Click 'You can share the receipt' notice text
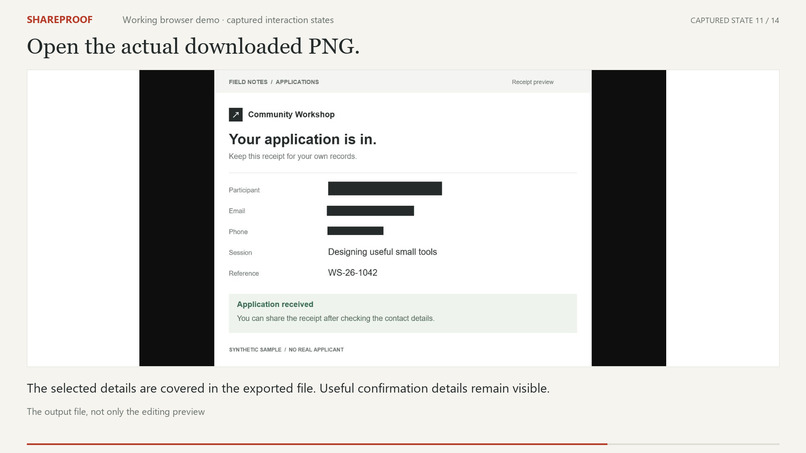Image resolution: width=806 pixels, height=453 pixels. tap(335, 318)
